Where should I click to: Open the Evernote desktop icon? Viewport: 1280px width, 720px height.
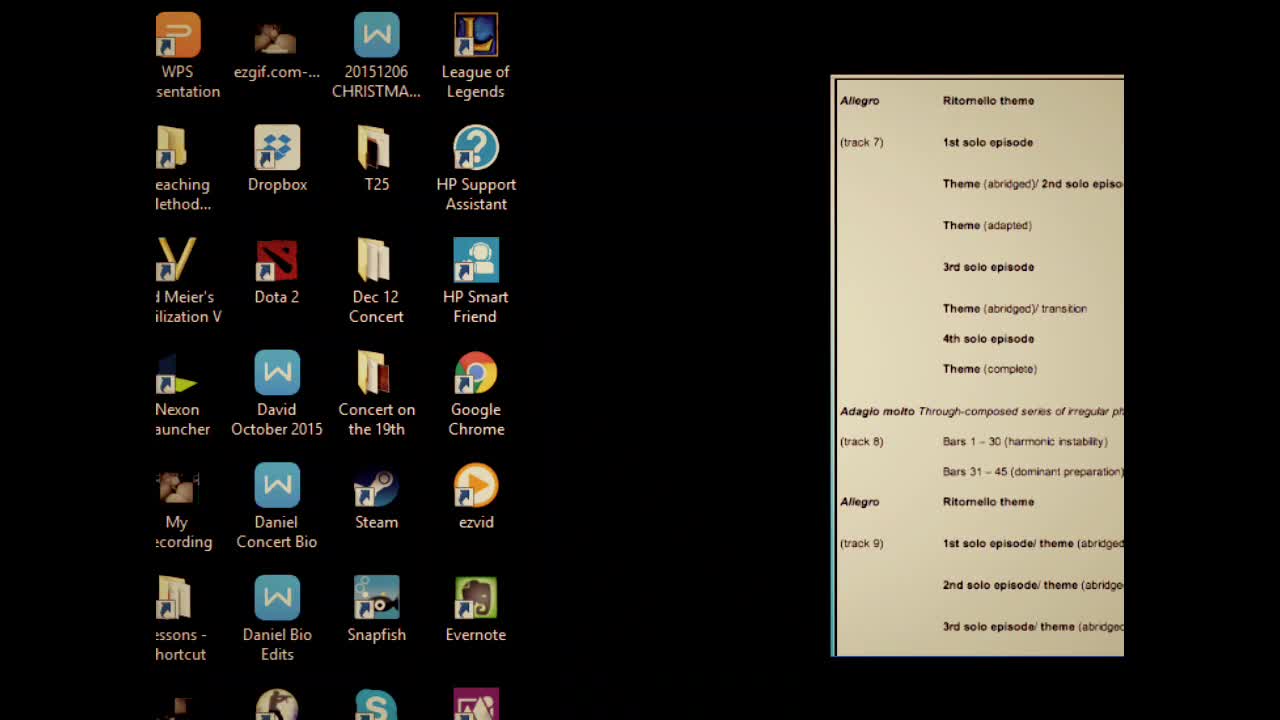tap(476, 599)
